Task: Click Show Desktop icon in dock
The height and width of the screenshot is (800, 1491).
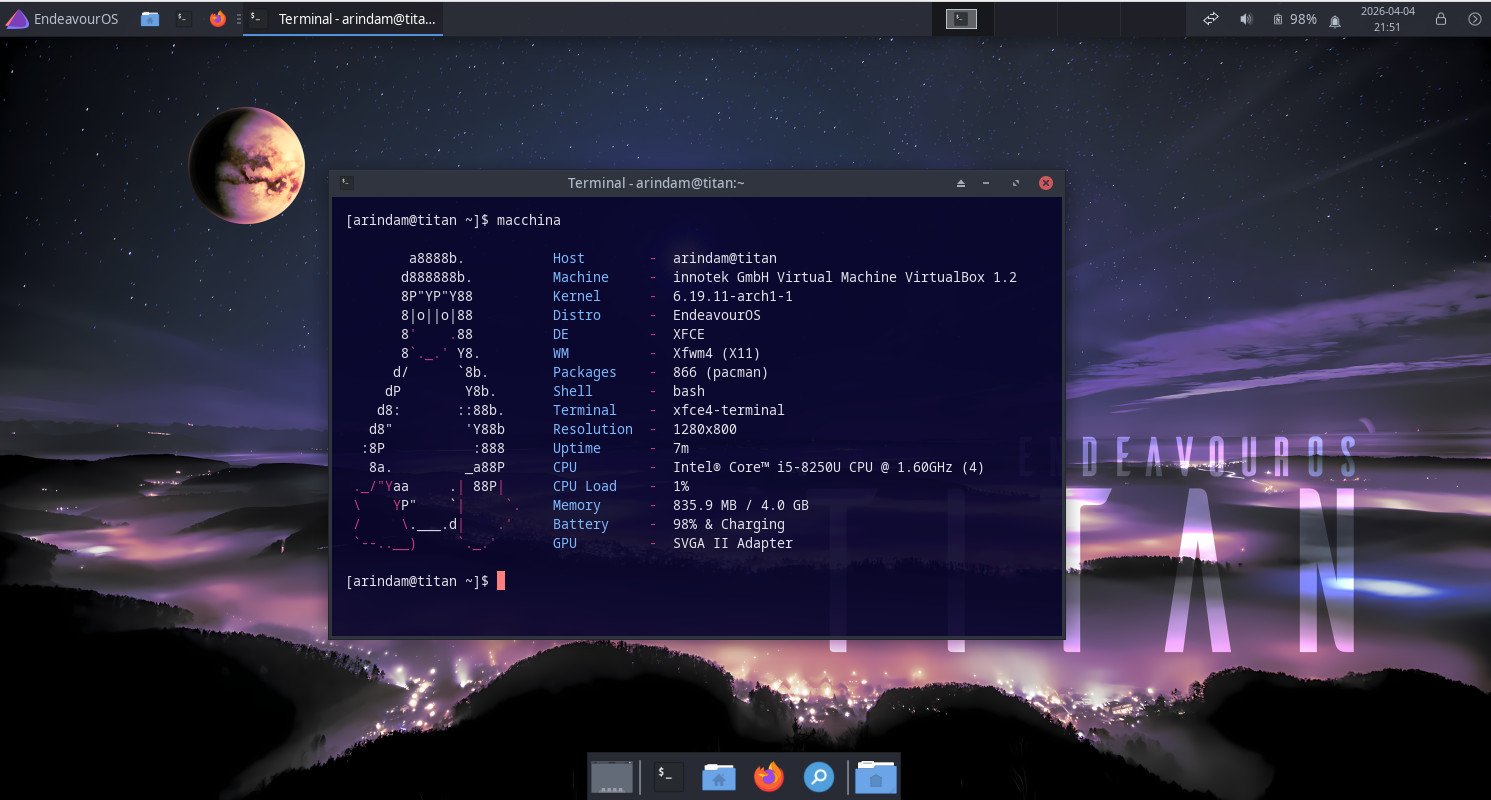Action: [612, 776]
